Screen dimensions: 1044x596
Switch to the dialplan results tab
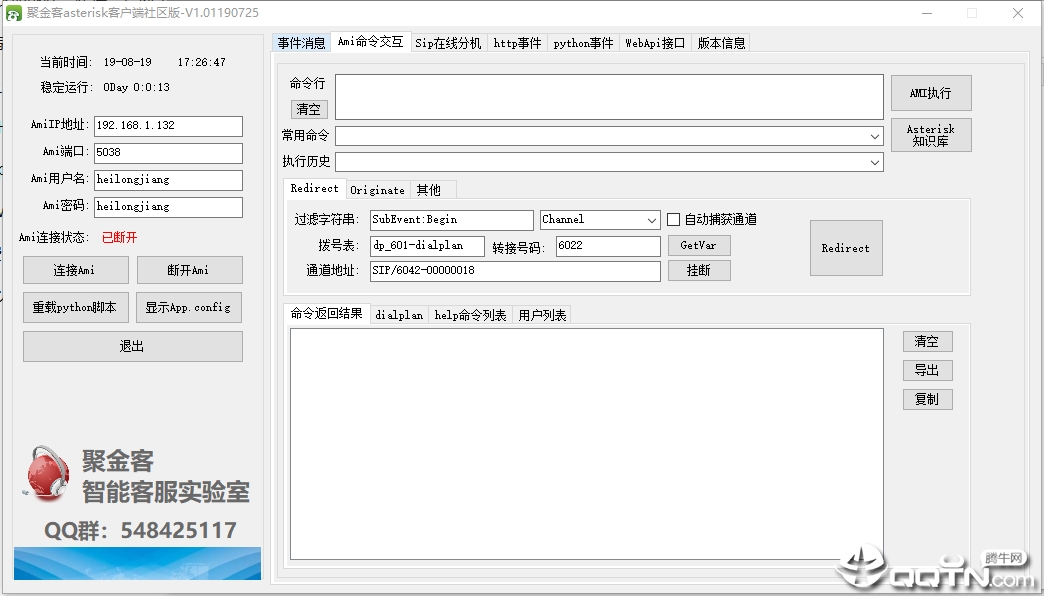pyautogui.click(x=399, y=316)
